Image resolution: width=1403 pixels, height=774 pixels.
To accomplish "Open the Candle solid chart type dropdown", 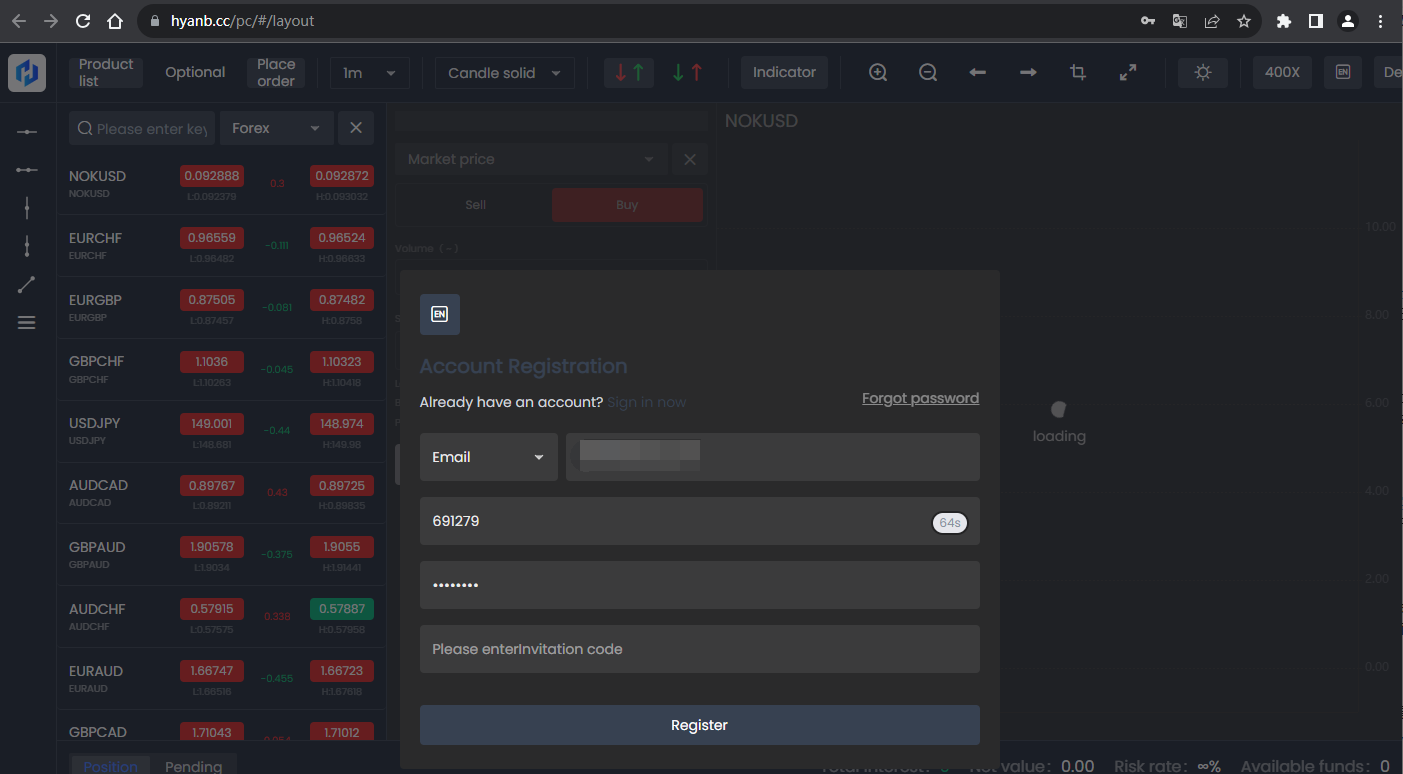I will 505,72.
